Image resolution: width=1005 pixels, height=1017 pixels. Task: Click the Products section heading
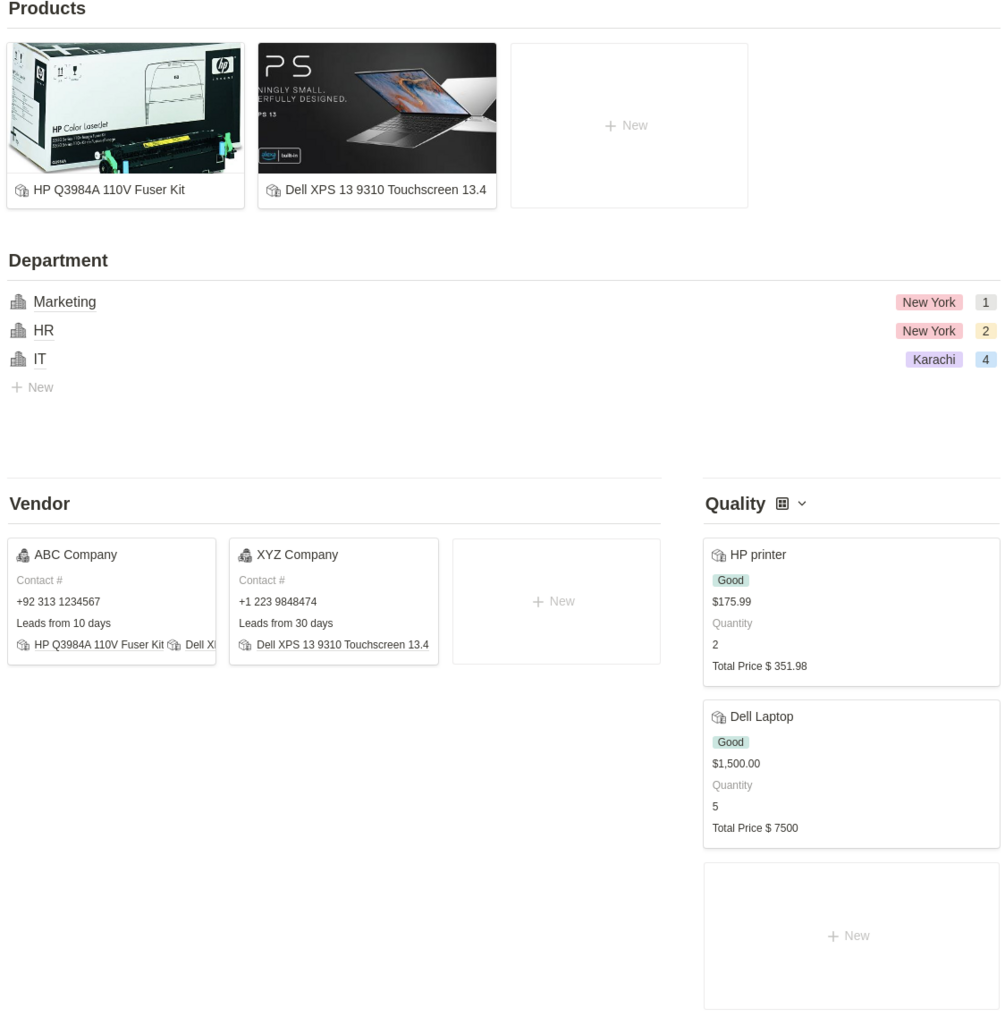47,8
